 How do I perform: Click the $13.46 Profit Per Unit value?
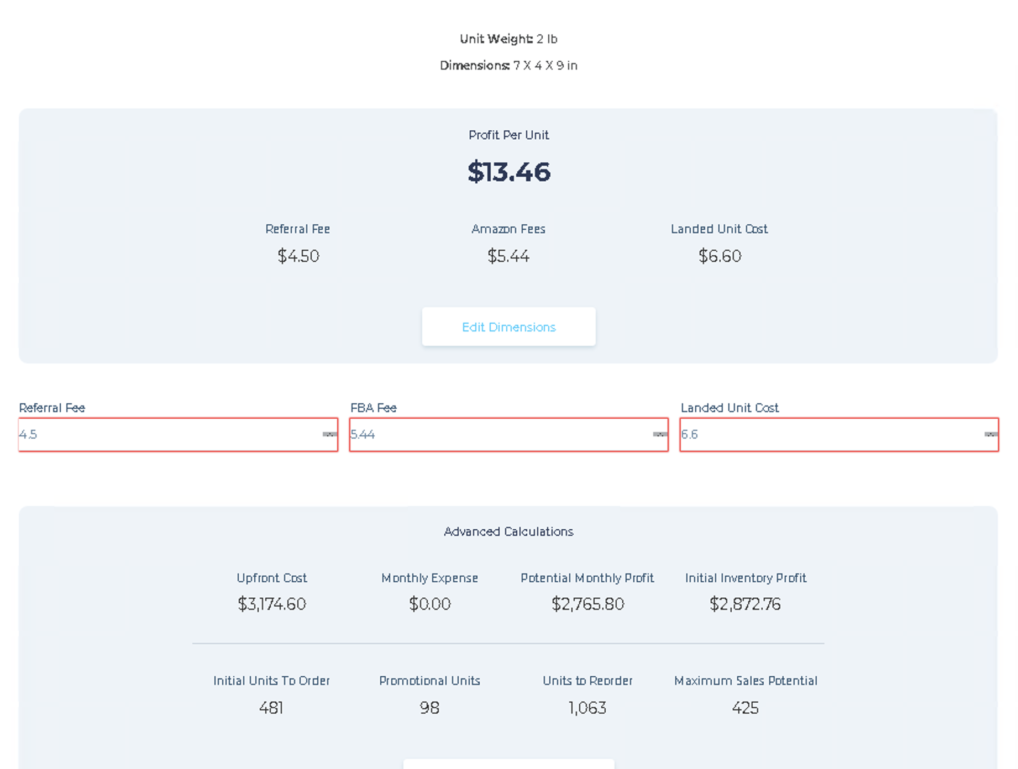pos(509,172)
